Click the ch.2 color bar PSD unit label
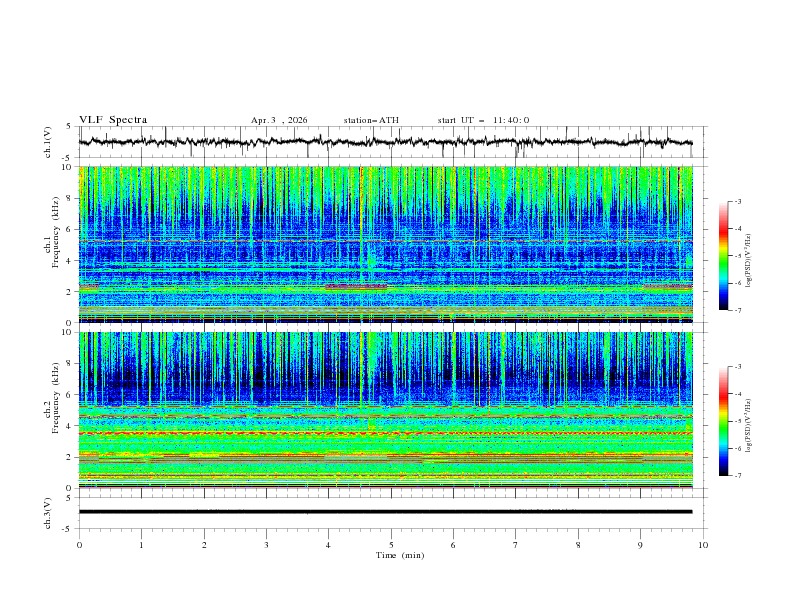792x612 pixels. [749, 425]
